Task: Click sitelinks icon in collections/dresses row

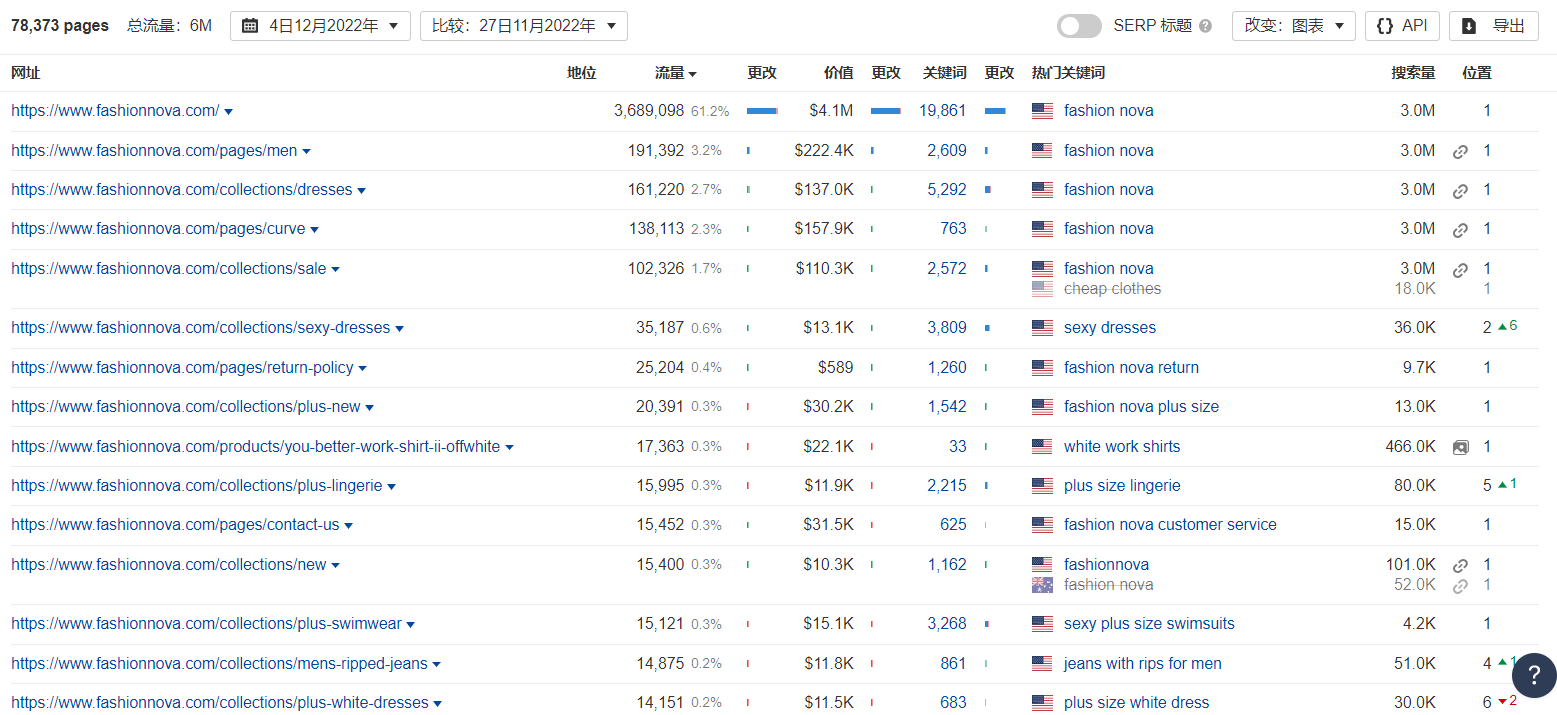Action: click(1460, 190)
